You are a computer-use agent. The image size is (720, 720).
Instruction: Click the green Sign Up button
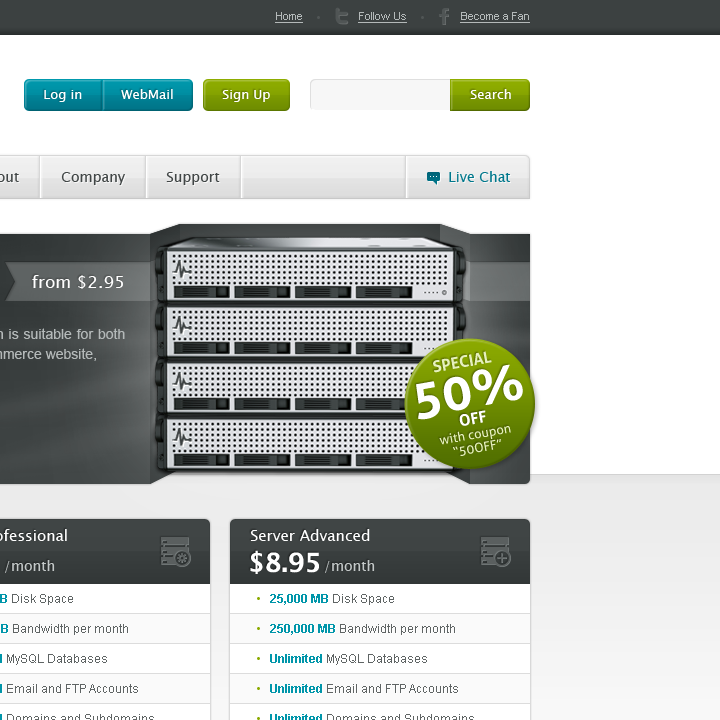pyautogui.click(x=246, y=95)
